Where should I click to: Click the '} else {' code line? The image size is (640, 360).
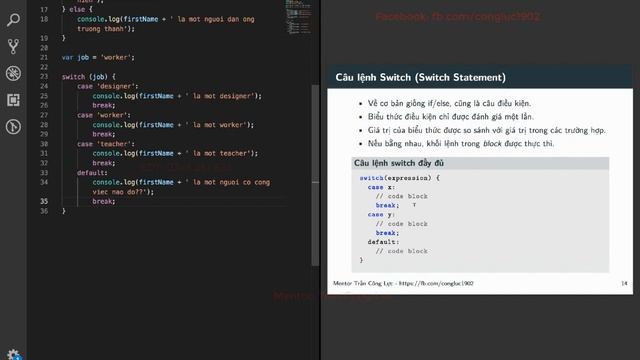tap(77, 9)
